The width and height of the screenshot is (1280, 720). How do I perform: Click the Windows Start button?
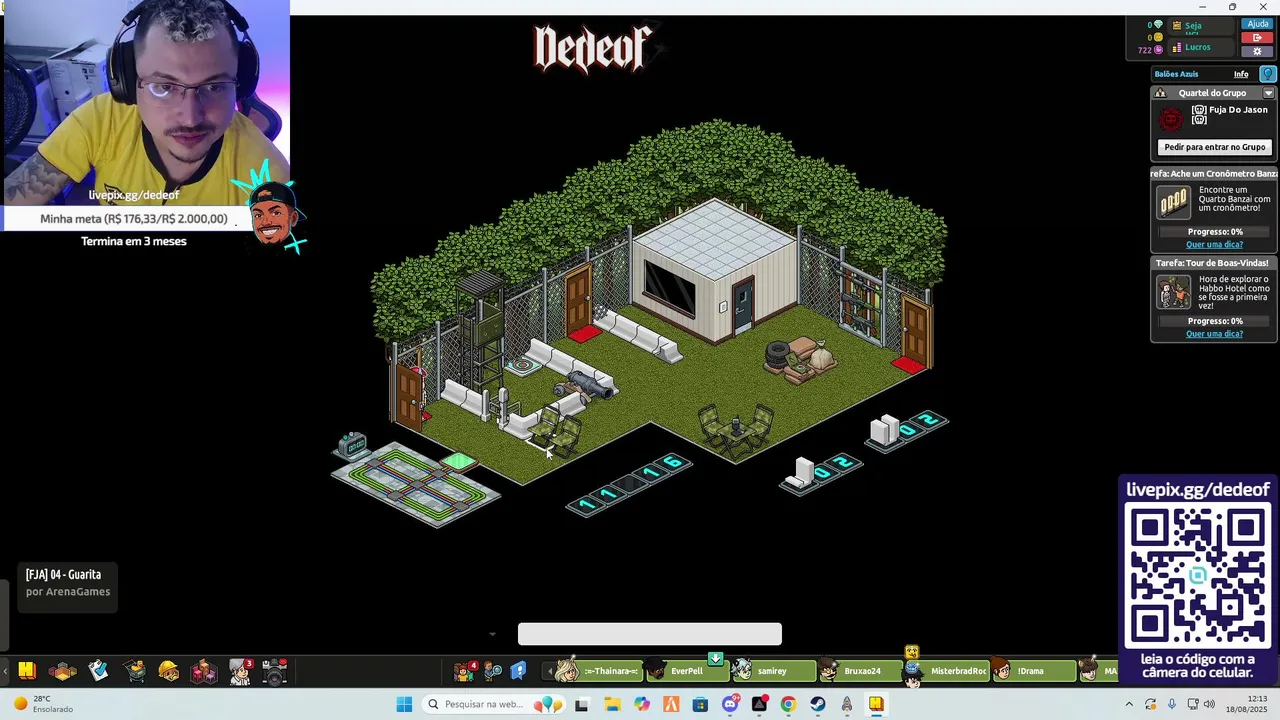coord(404,704)
